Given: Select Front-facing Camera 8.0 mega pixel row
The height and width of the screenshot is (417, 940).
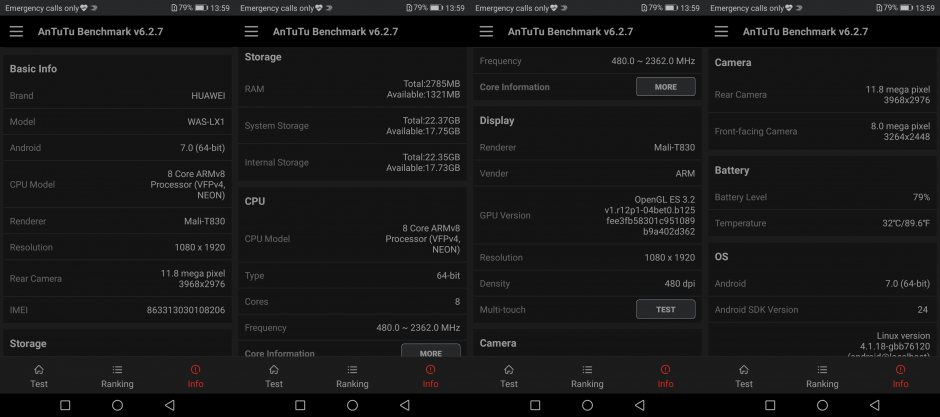Looking at the screenshot, I should [822, 131].
